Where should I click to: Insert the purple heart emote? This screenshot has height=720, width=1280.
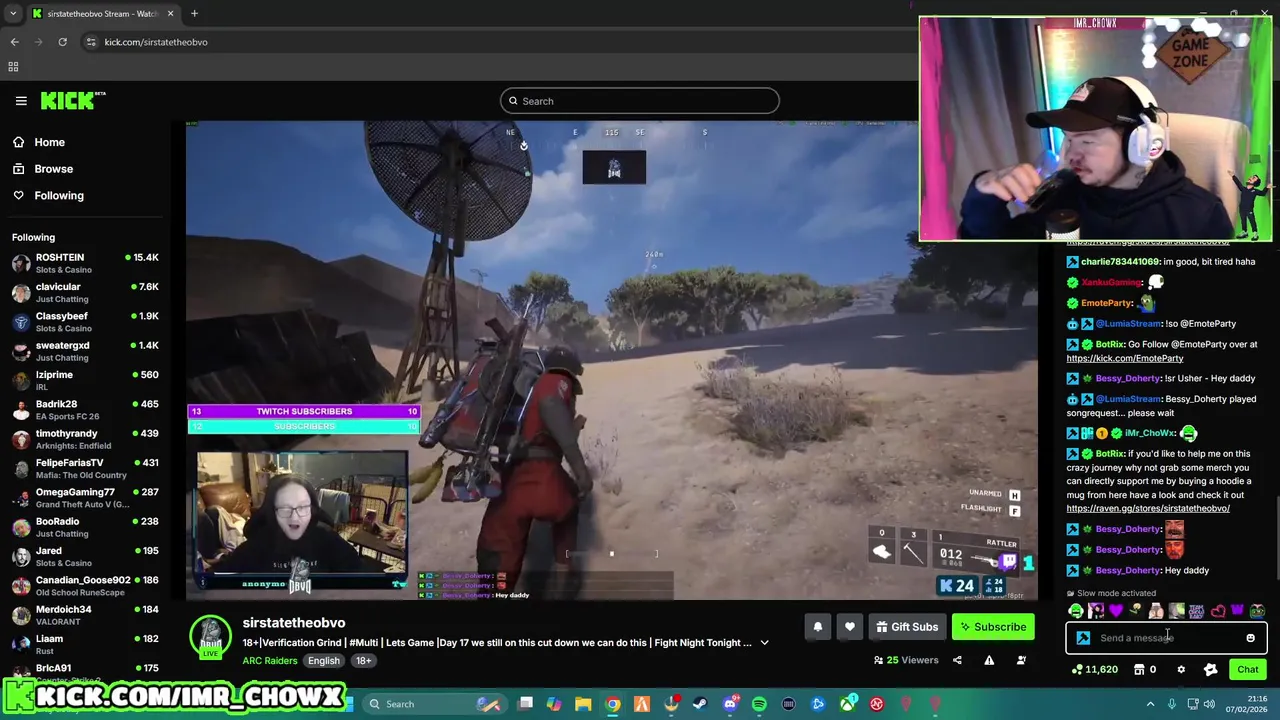[x=1116, y=611]
